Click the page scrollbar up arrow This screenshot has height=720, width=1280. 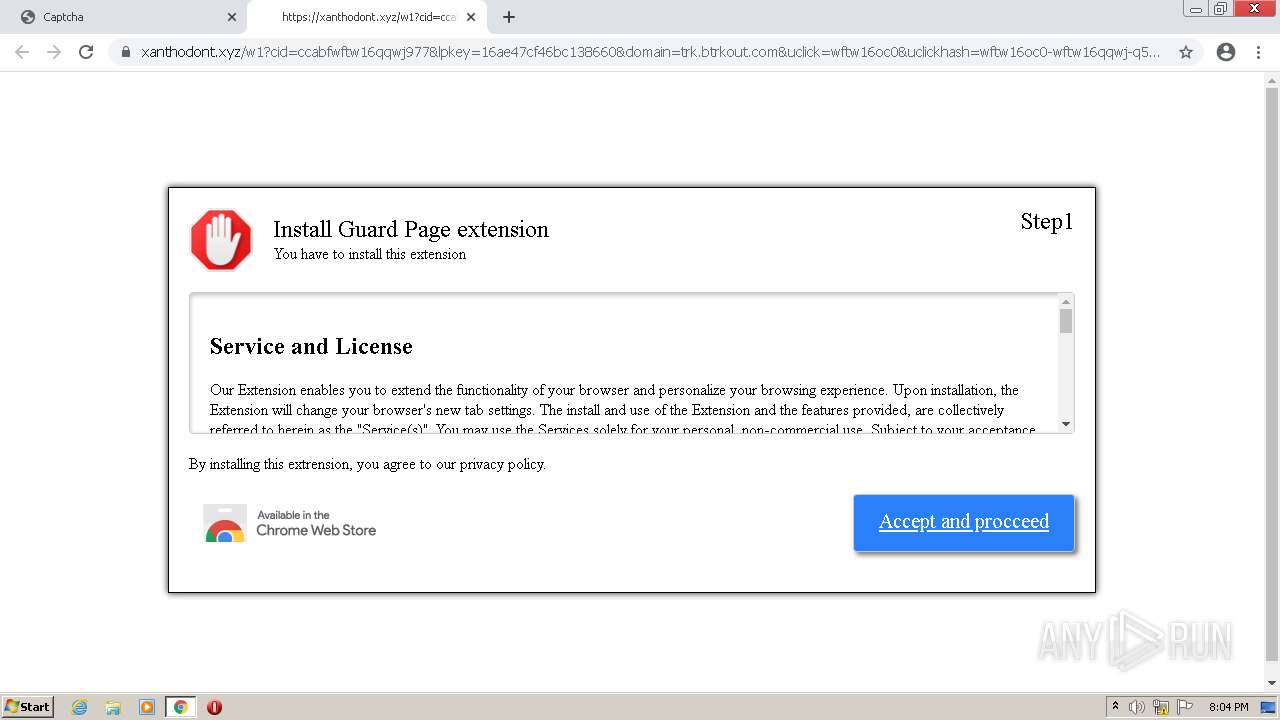click(1272, 81)
